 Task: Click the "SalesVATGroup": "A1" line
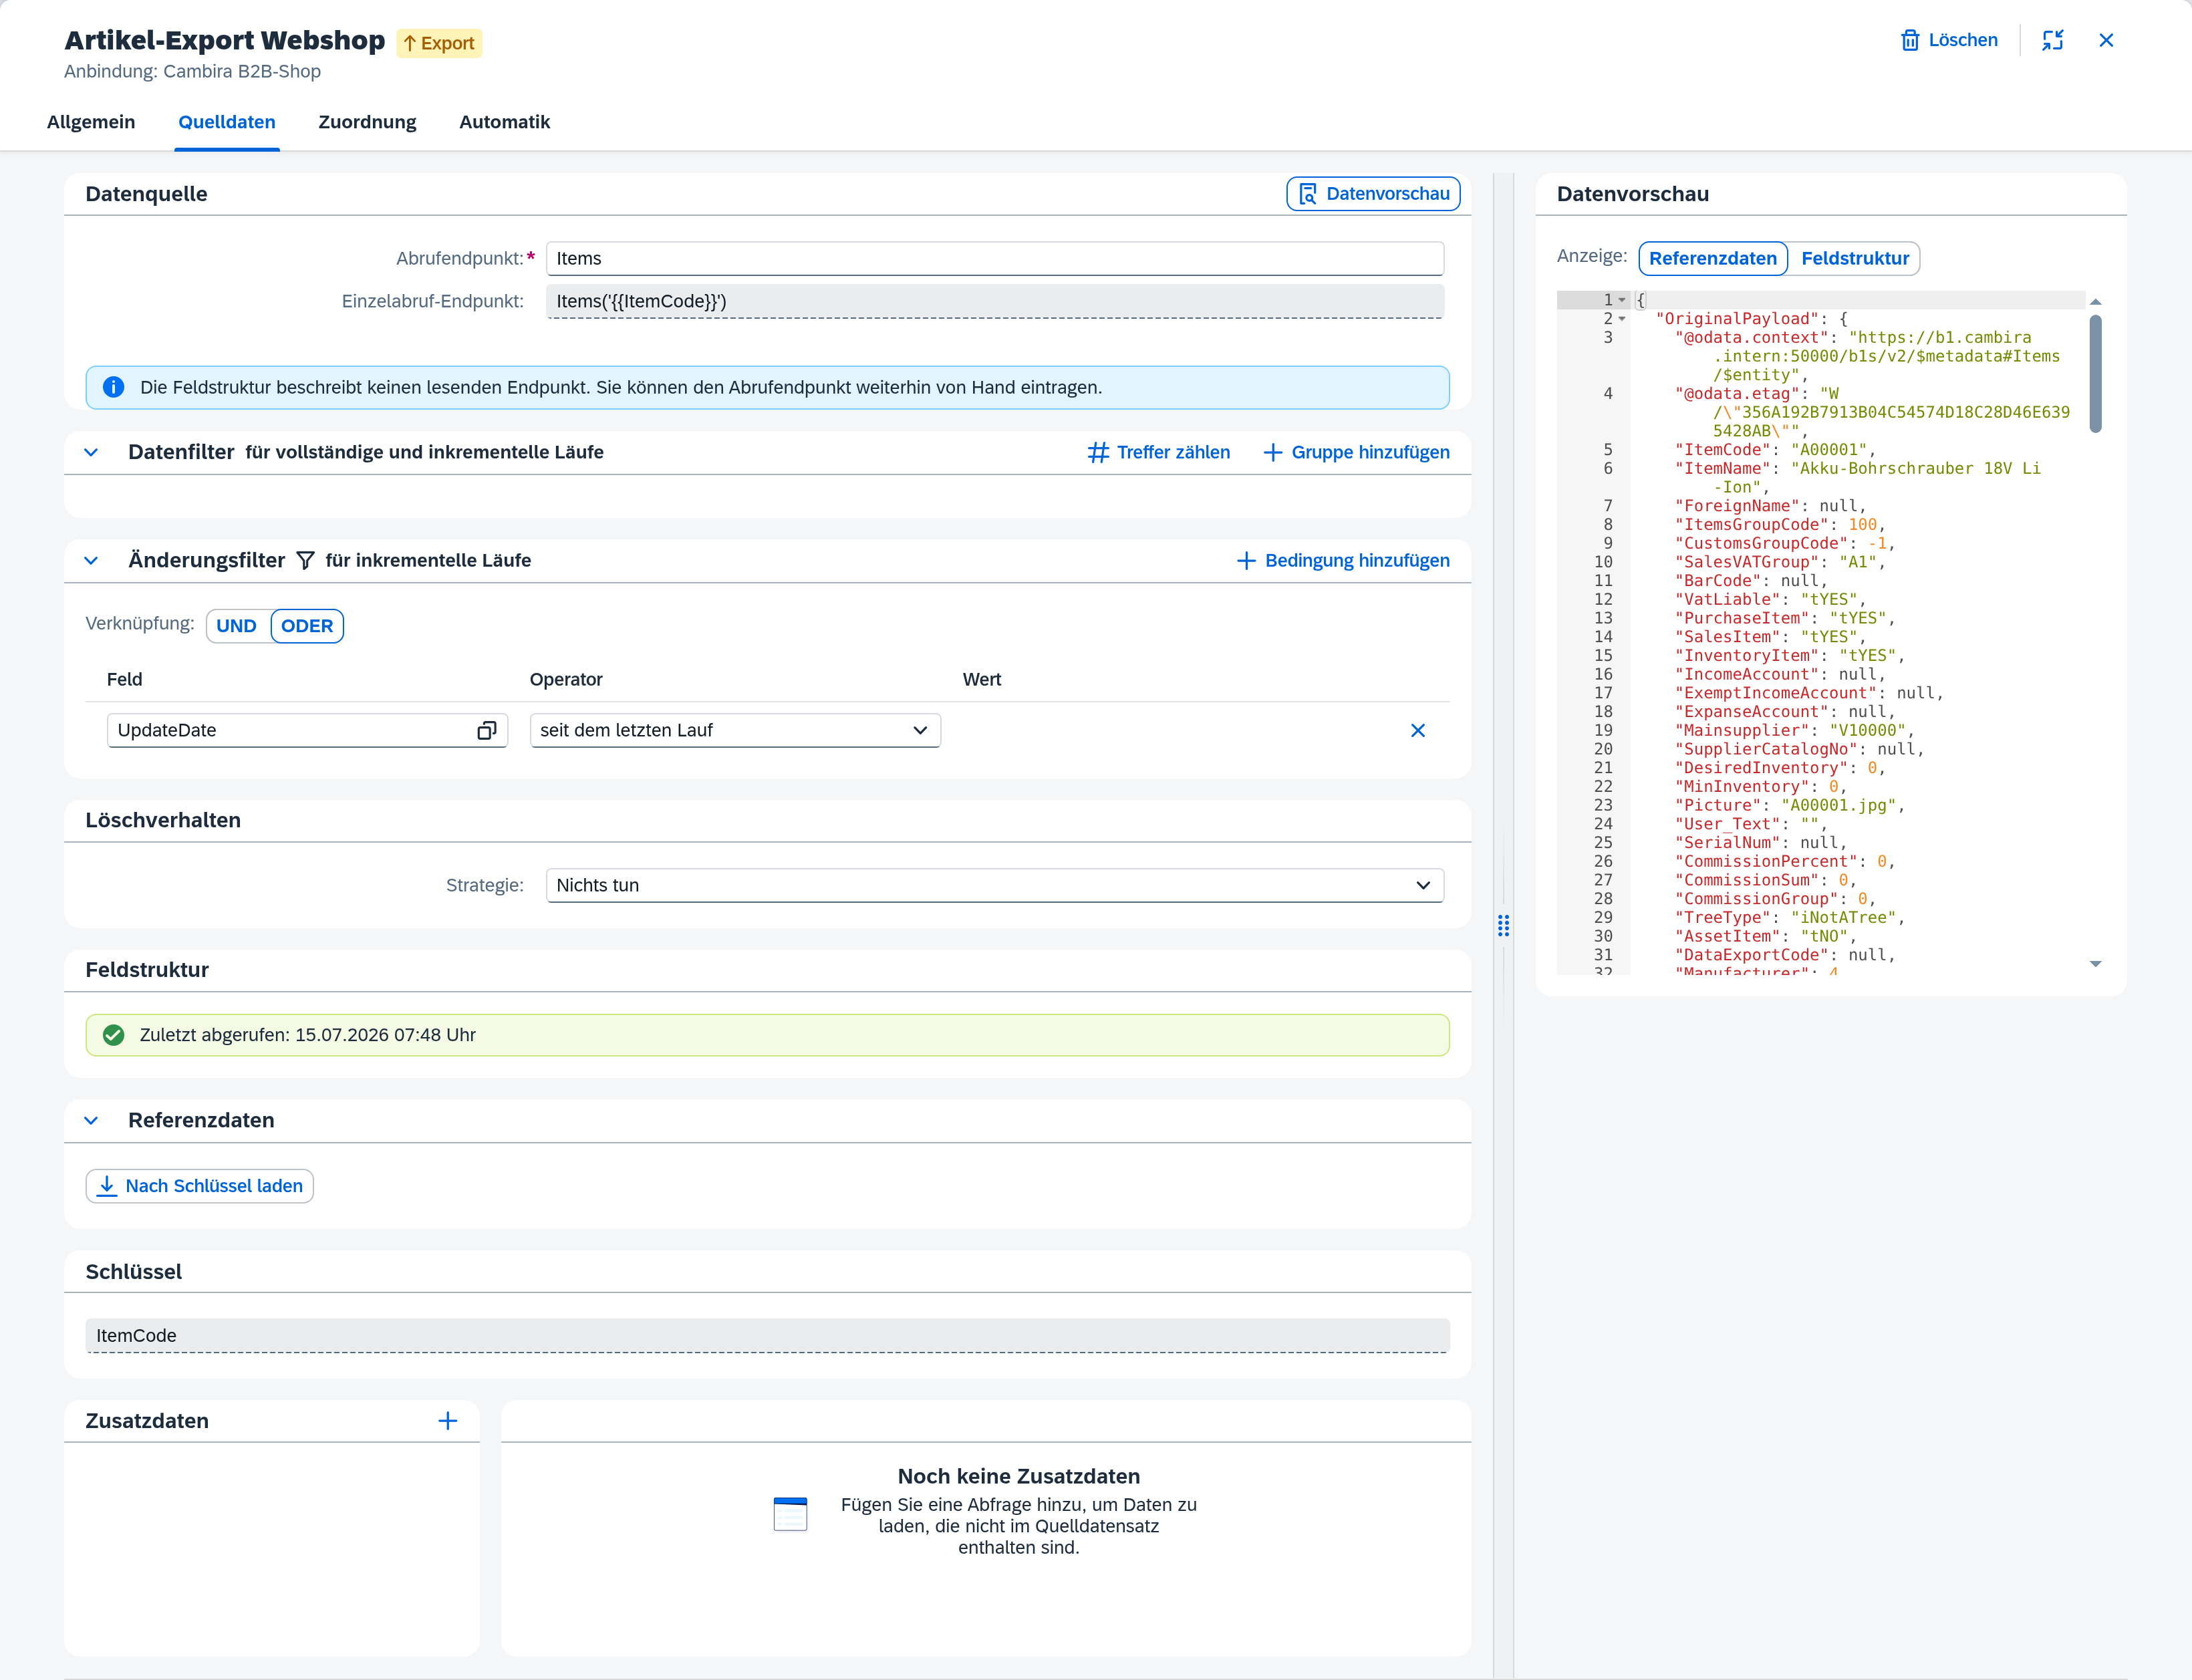(x=1780, y=562)
